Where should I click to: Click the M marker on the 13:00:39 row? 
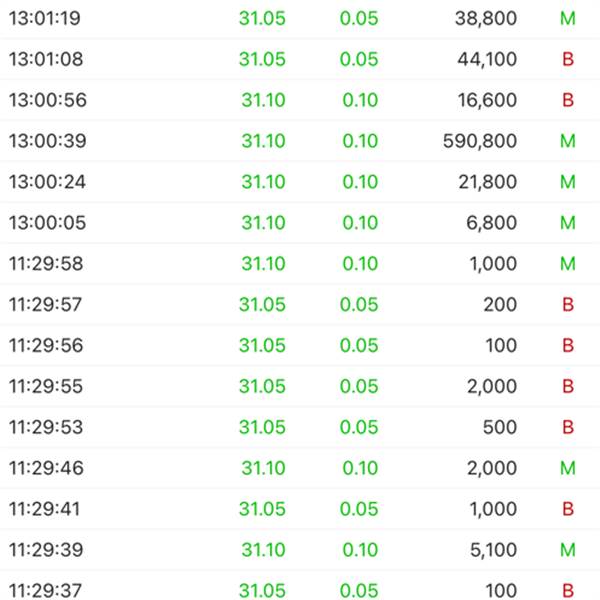click(x=568, y=141)
